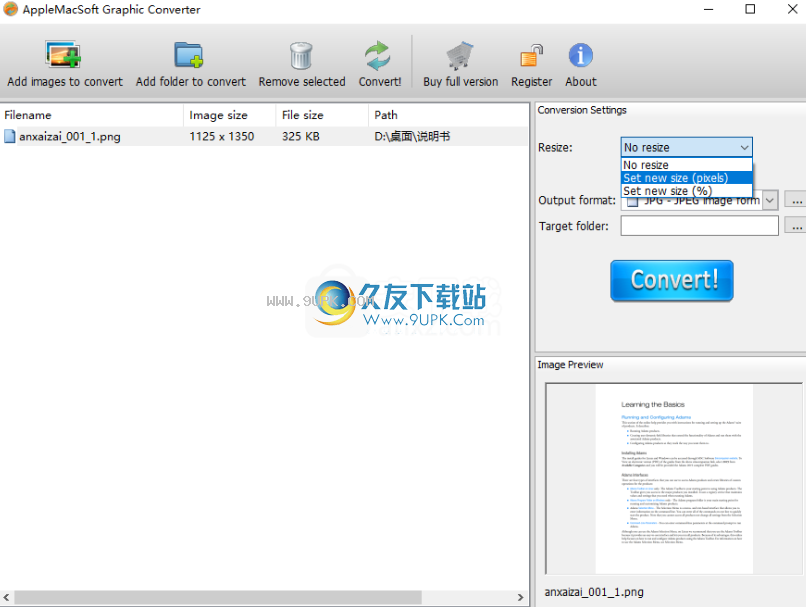
Task: Click the Path column header
Action: [x=448, y=115]
